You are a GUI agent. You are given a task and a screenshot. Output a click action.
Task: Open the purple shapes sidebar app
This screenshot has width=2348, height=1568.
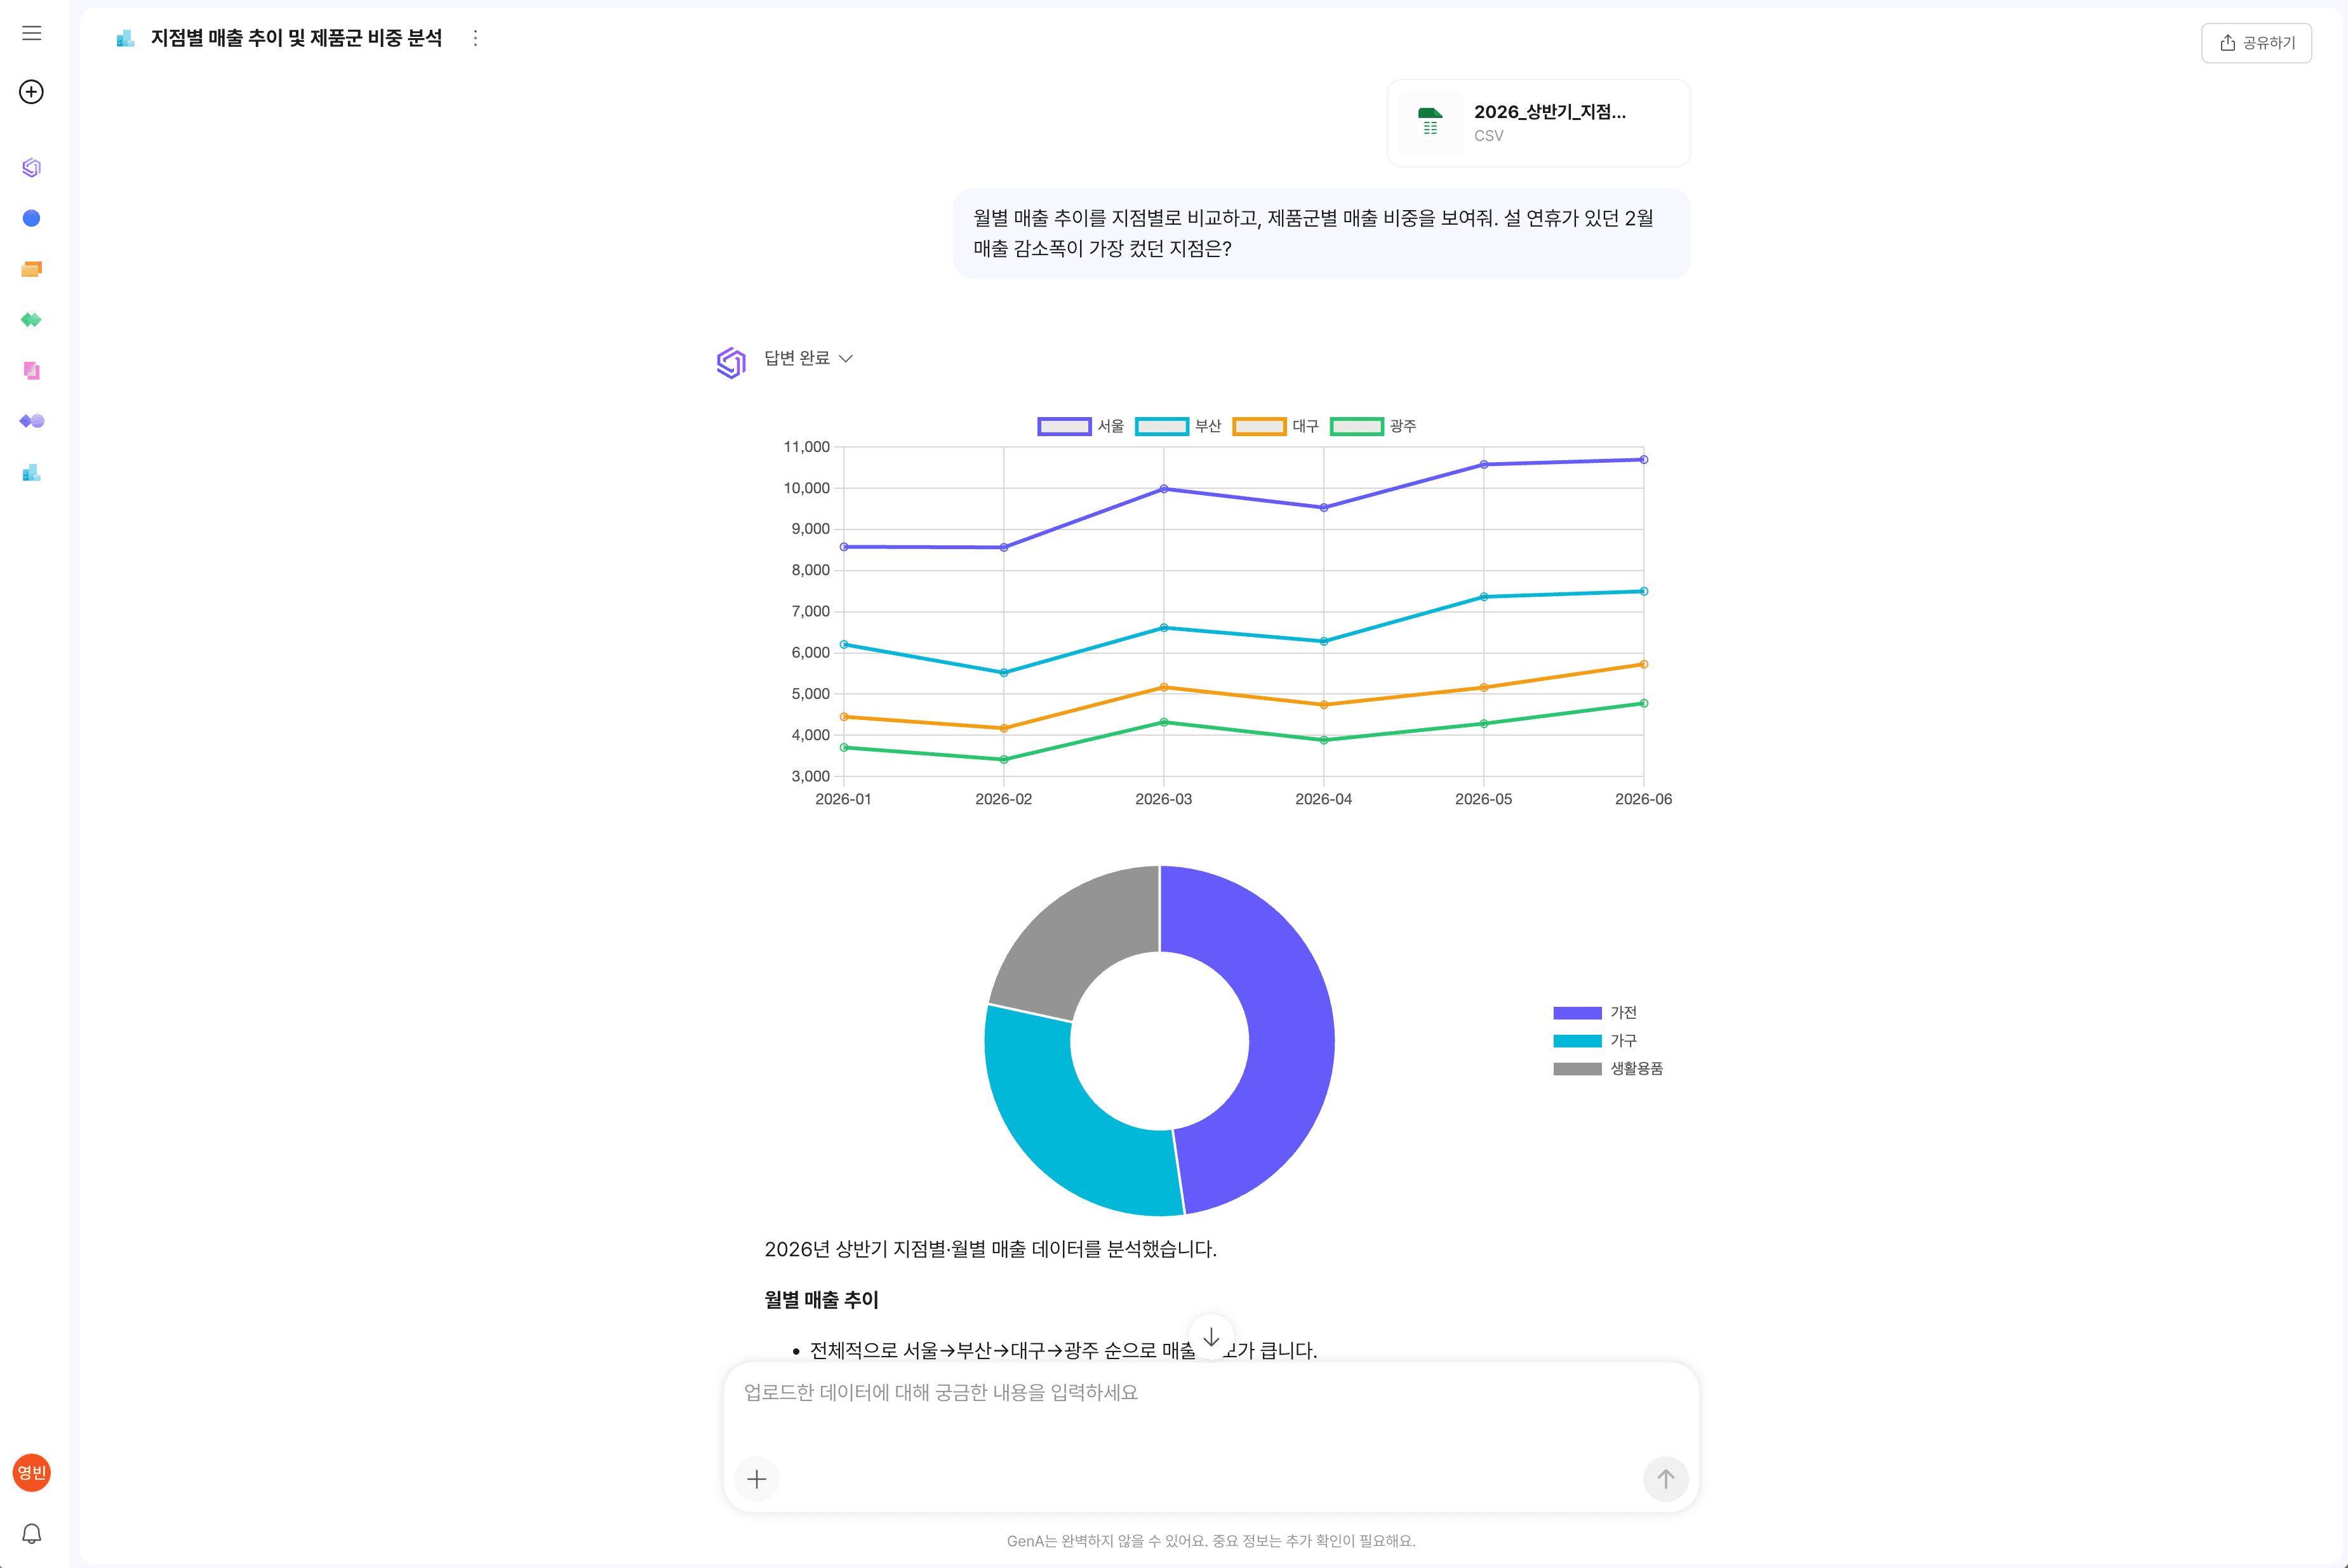(x=32, y=421)
